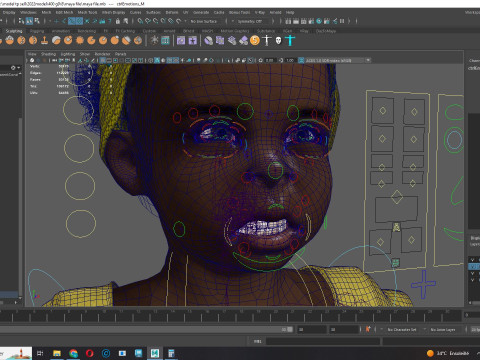480x360 pixels.
Task: Open the Render View window icon
Action: (288, 21)
